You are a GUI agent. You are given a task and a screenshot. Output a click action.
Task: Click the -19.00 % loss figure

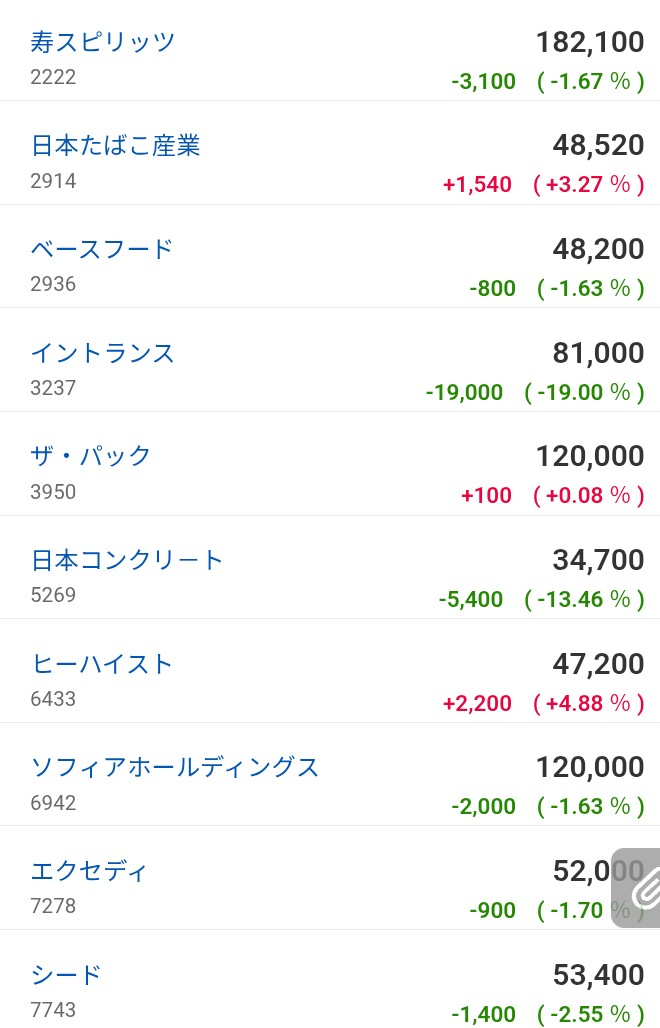click(x=585, y=392)
